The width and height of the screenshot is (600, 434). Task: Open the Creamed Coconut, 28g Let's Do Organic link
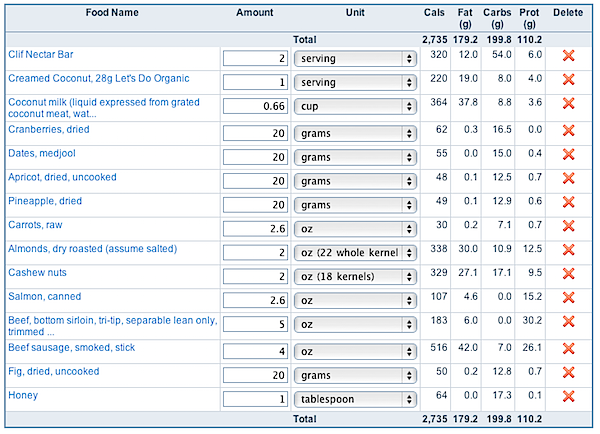click(99, 78)
